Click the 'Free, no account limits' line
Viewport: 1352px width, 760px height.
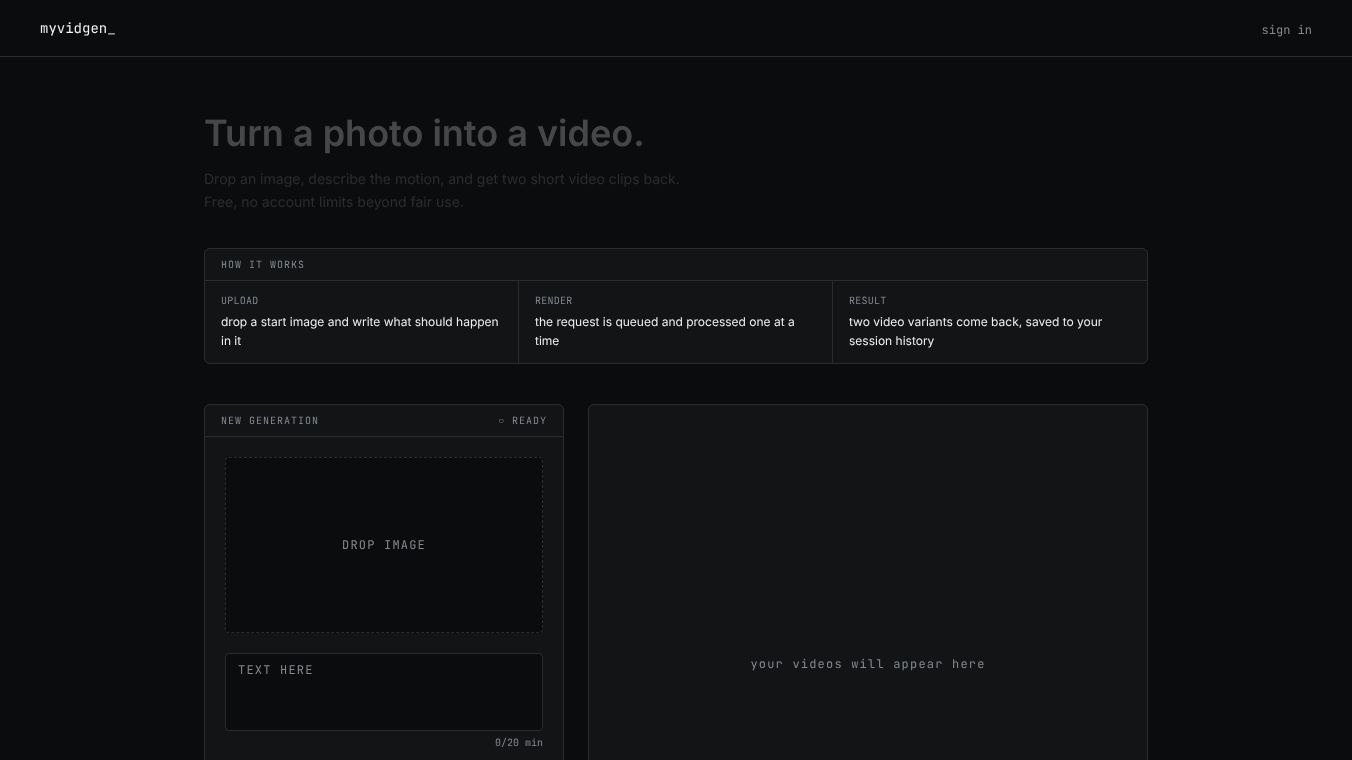(334, 202)
